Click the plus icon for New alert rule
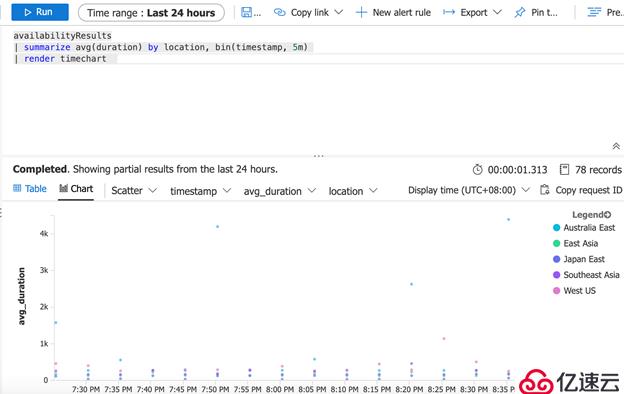The image size is (624, 394). [361, 13]
